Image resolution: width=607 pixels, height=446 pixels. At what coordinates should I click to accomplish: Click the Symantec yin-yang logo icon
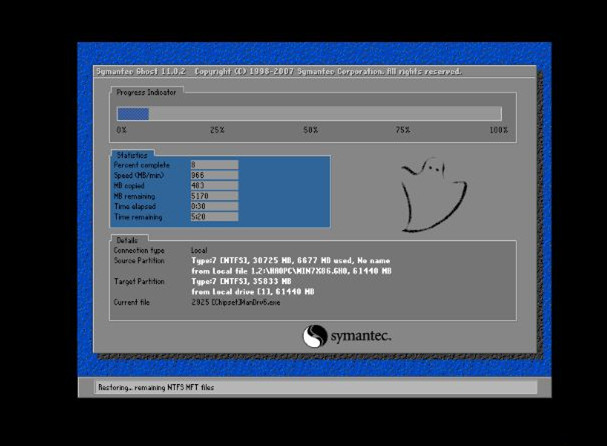(315, 336)
